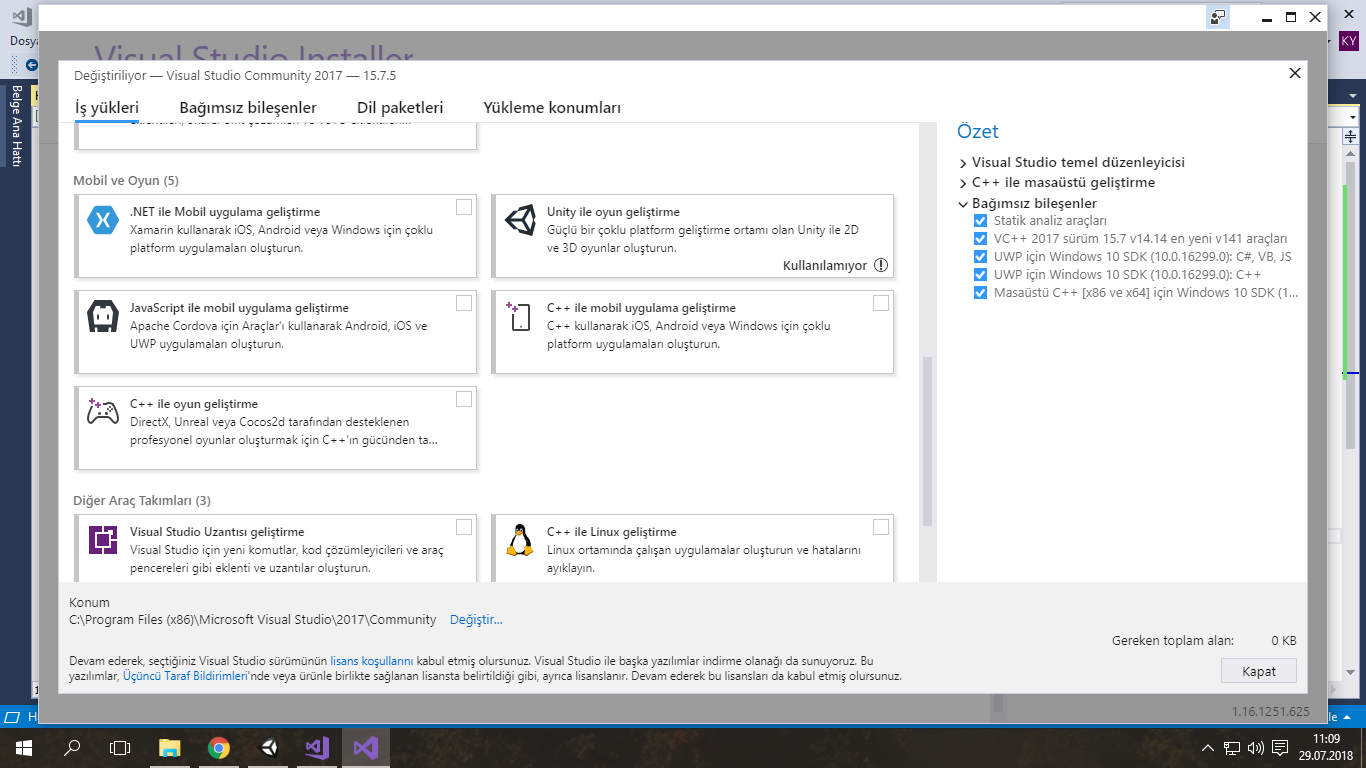Uncheck VC++ 2017 sürüm 15.7 v14.14 tools
This screenshot has width=1366, height=768.
click(x=980, y=239)
